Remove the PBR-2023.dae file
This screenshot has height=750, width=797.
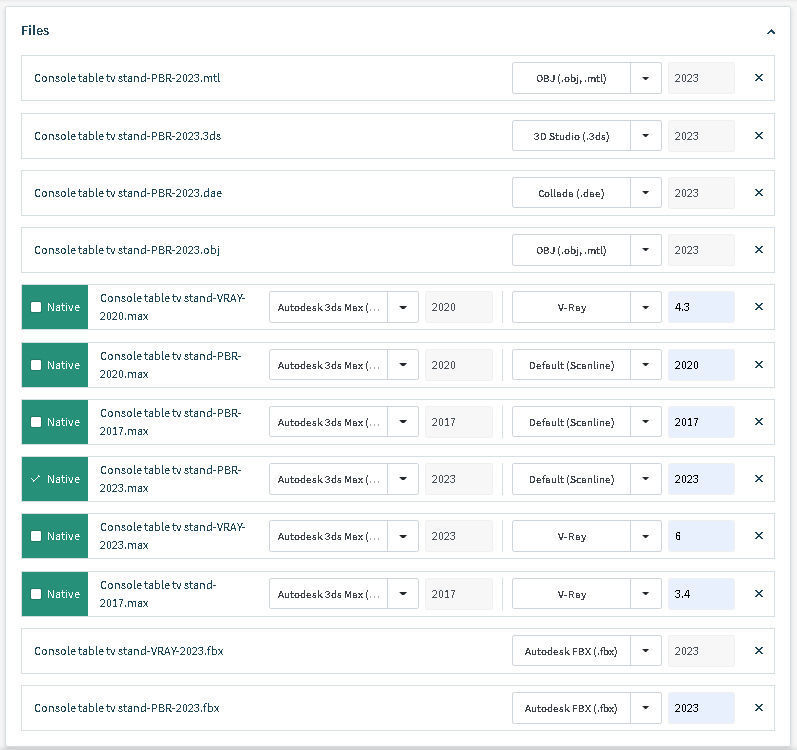(x=759, y=193)
